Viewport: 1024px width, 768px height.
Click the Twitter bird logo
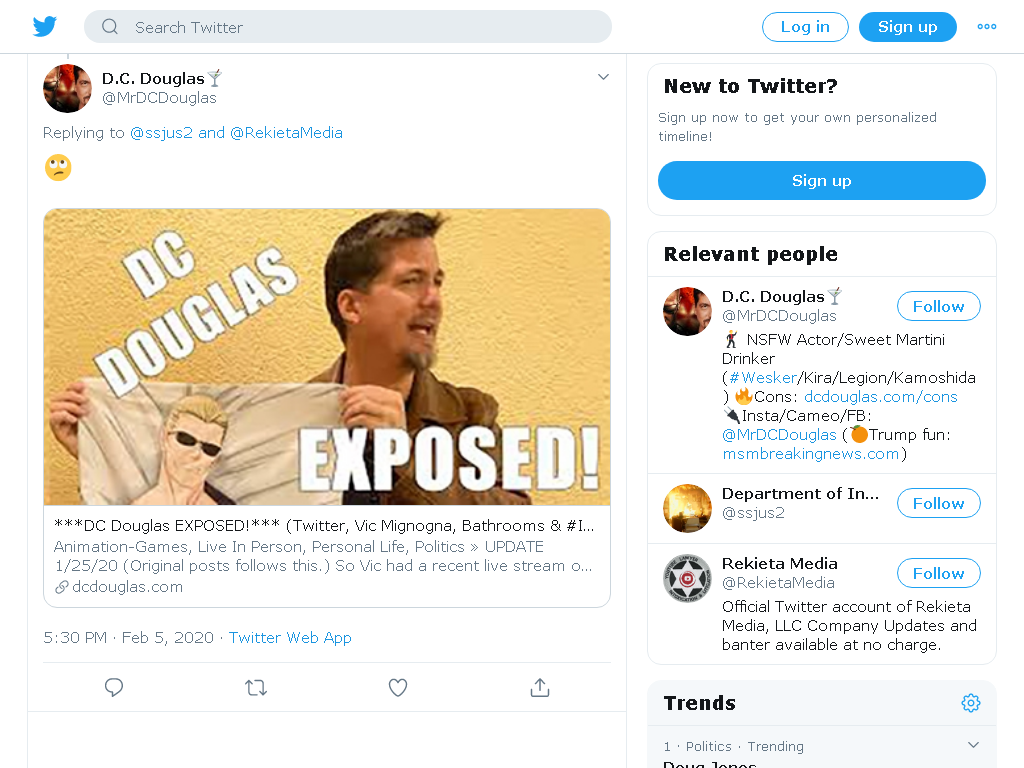[44, 27]
